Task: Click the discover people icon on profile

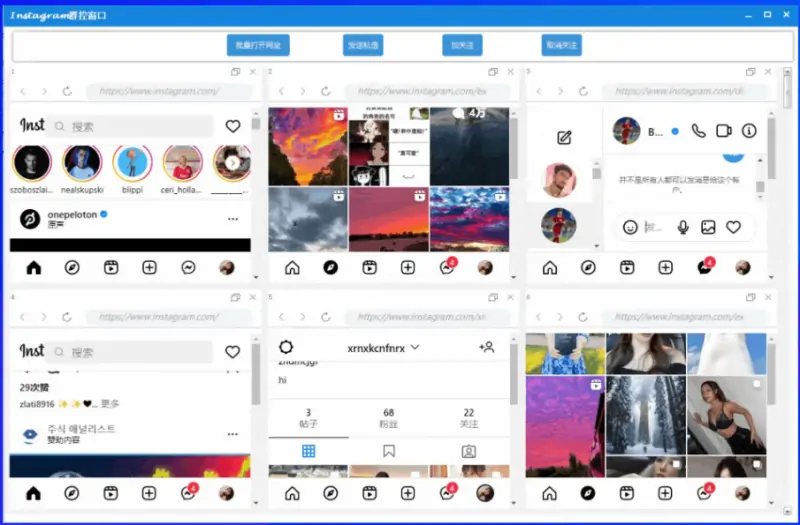Action: 487,347
